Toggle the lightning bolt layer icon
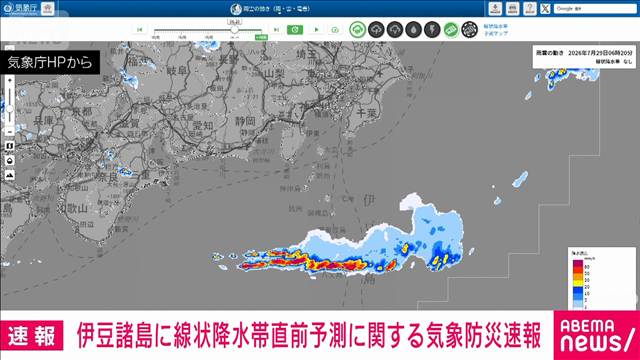The width and height of the screenshot is (640, 360). tap(432, 29)
